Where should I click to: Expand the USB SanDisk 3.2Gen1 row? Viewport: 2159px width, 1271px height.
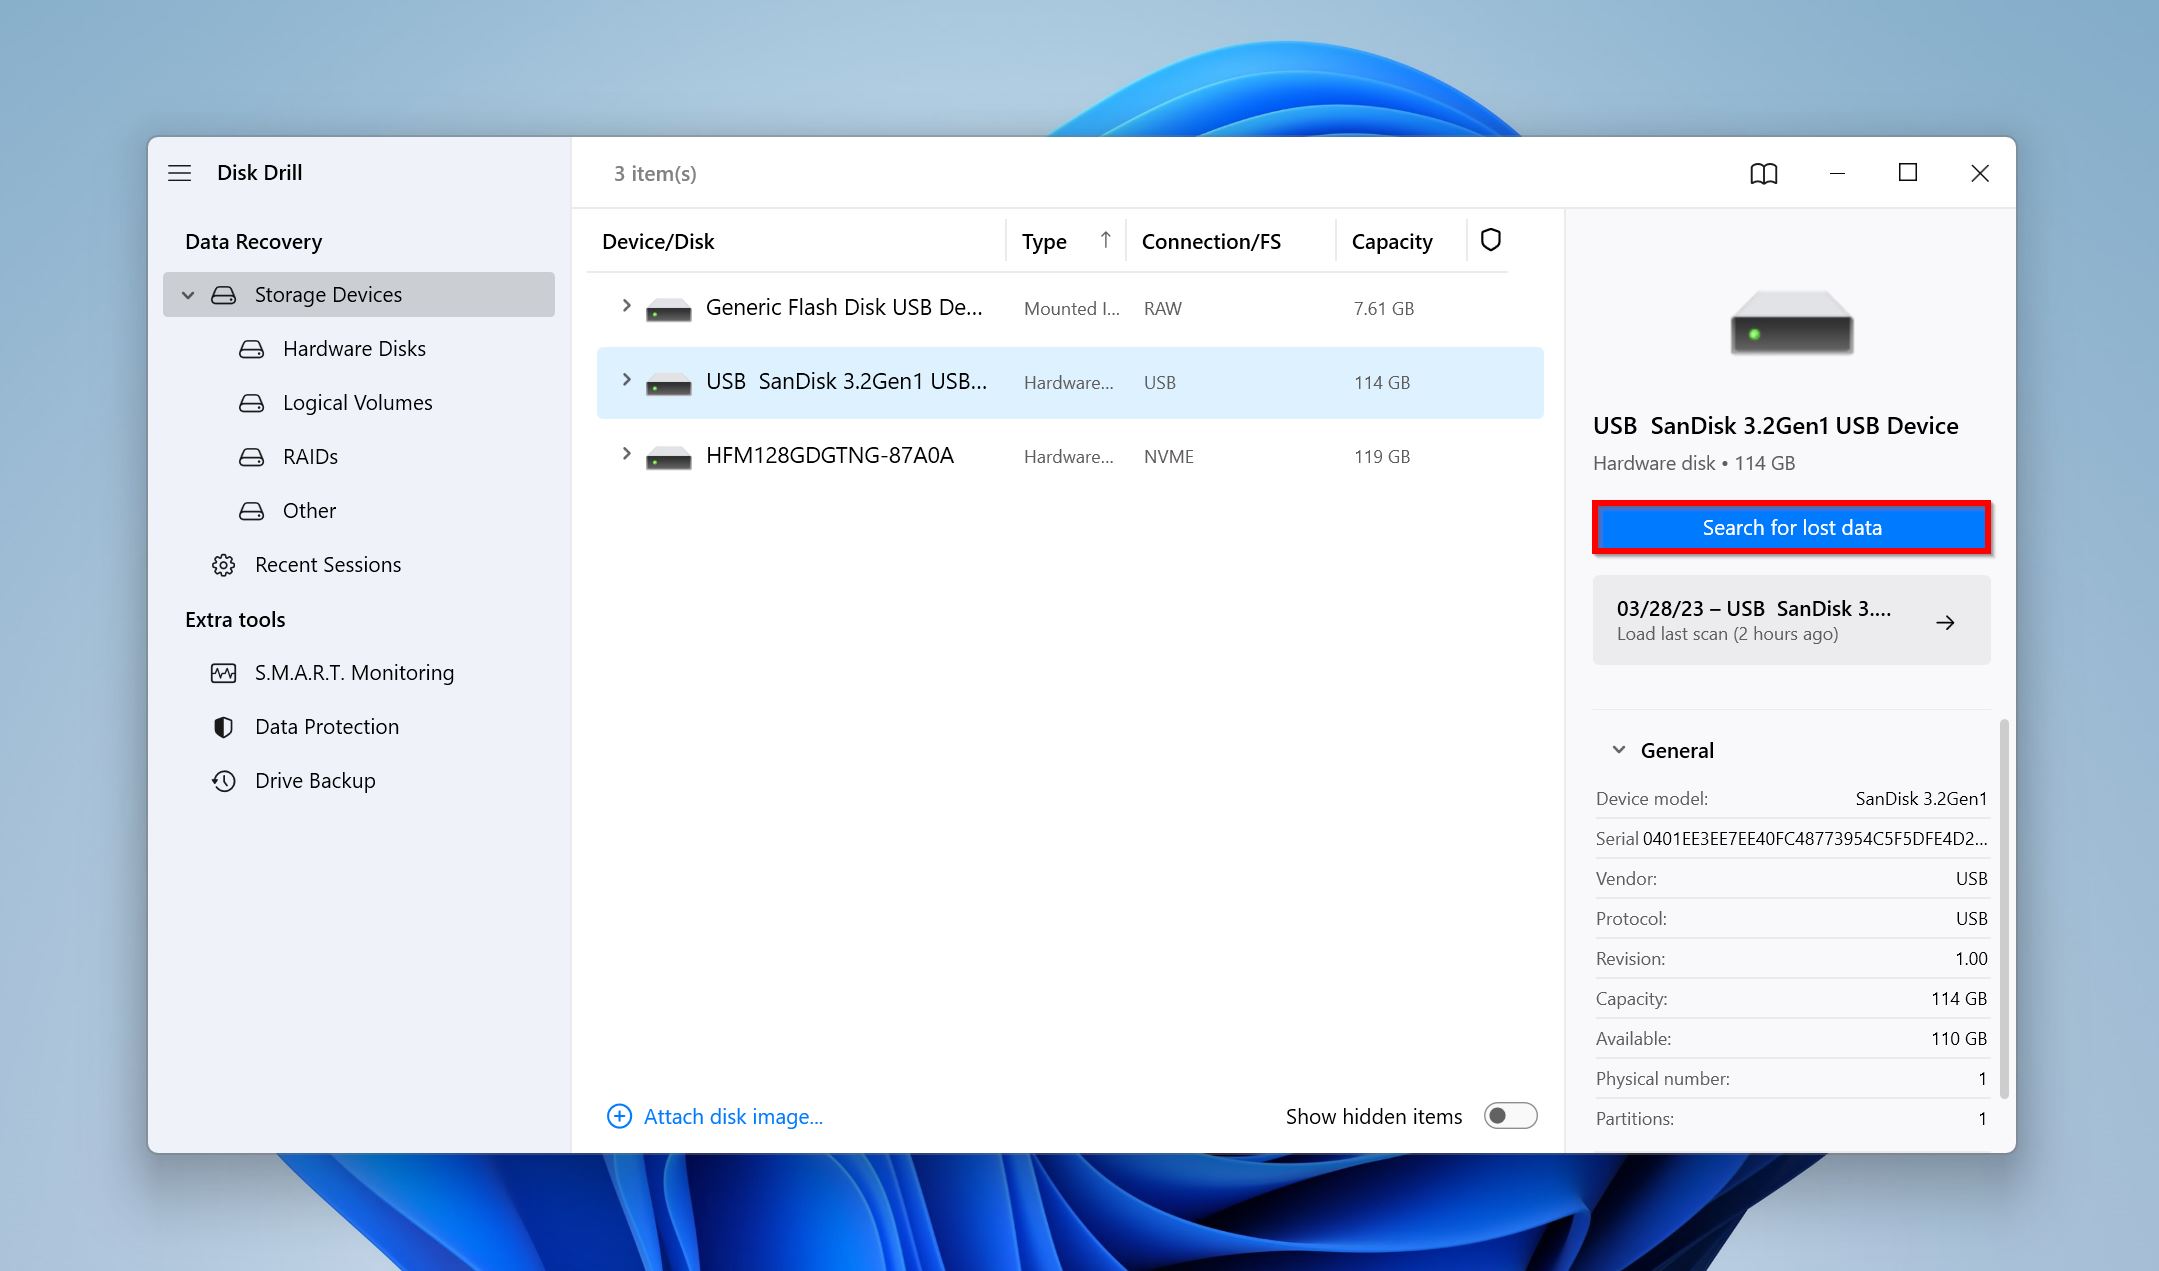(625, 380)
